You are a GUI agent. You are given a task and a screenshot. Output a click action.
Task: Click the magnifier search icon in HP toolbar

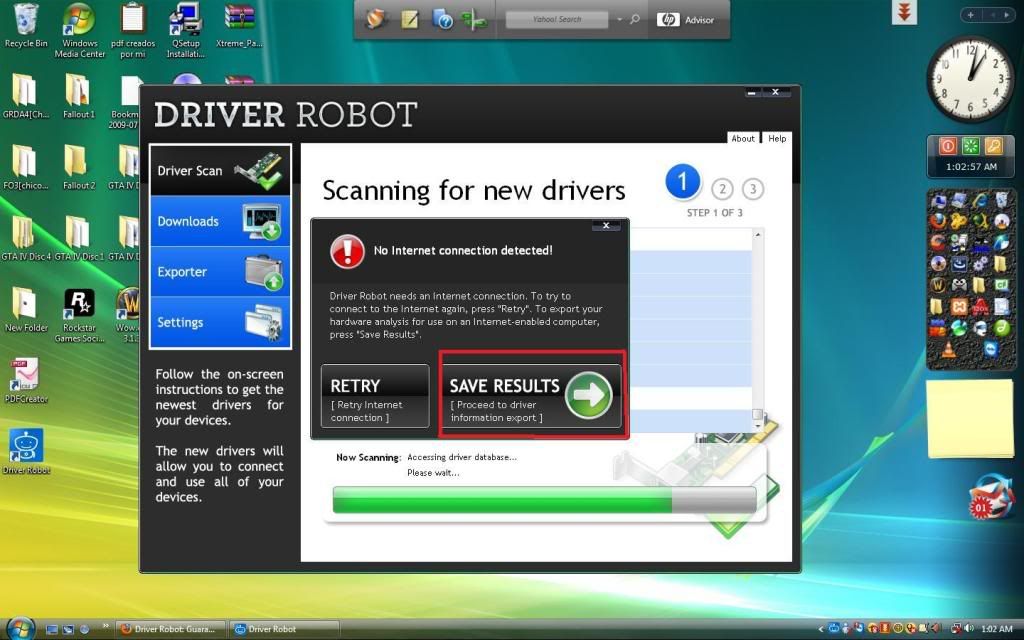pos(635,20)
